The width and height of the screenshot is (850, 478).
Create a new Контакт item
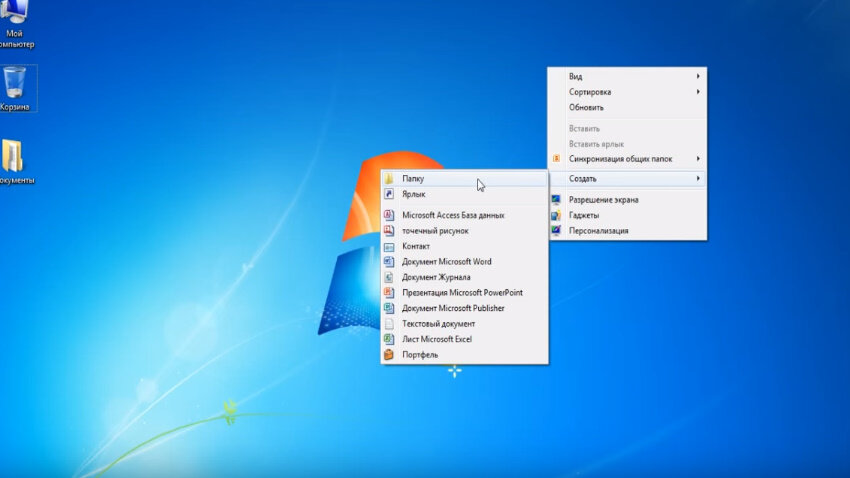coord(465,246)
